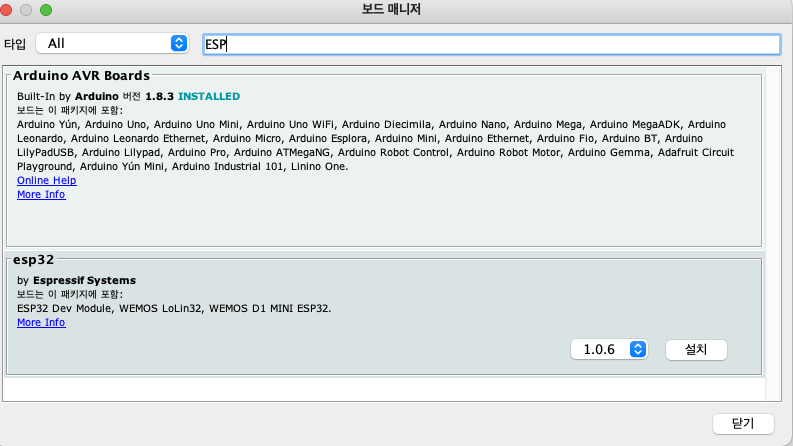Viewport: 793px width, 446px height.
Task: Select the esp32 package heading
Action: [x=33, y=260]
